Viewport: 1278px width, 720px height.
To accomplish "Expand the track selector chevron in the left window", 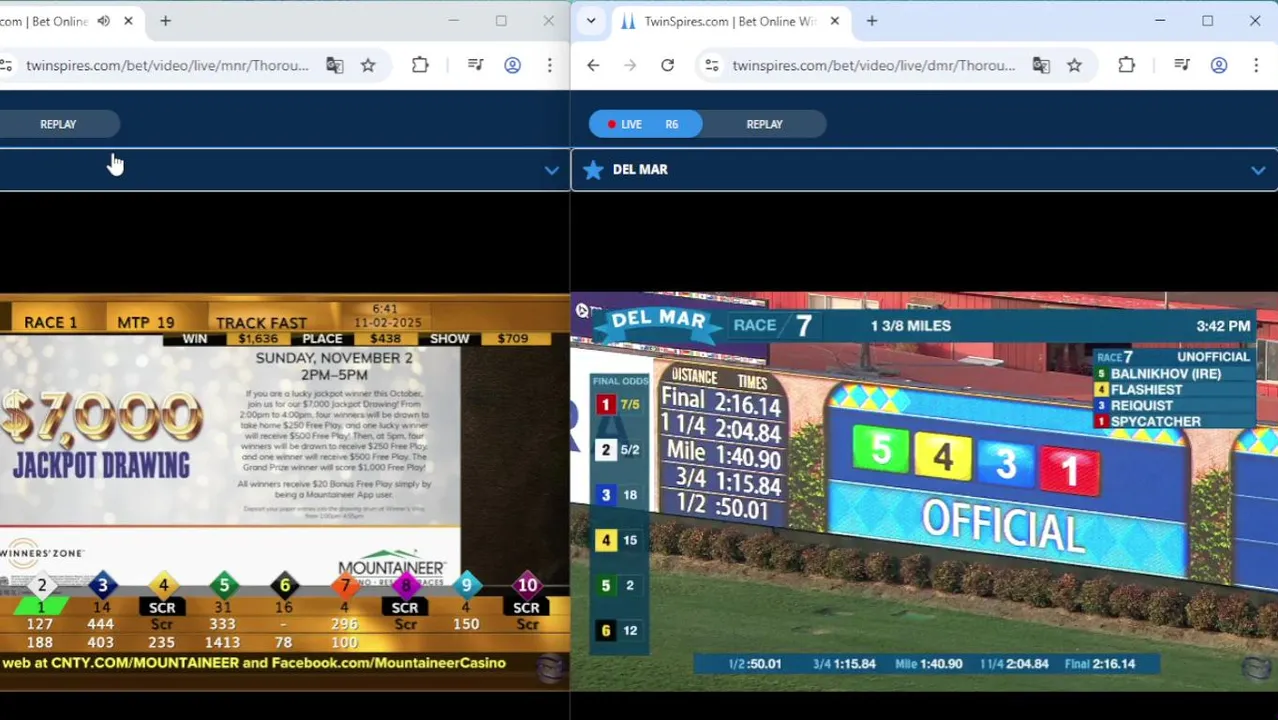I will [x=551, y=171].
